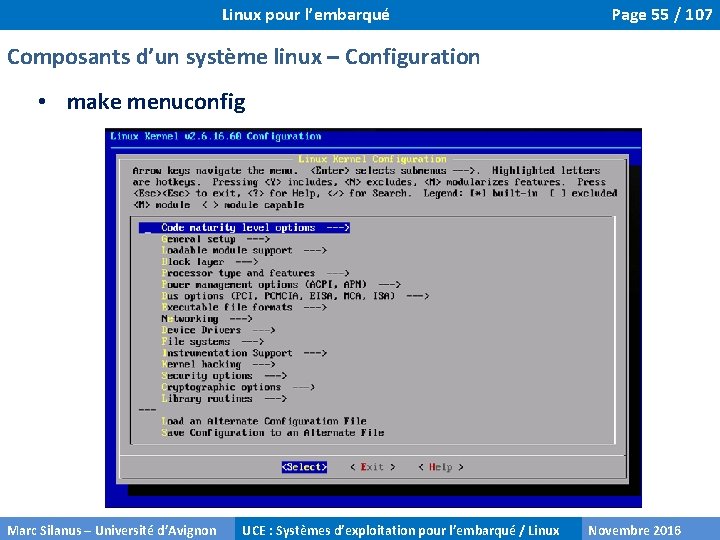This screenshot has height=540, width=720.
Task: Click the Exit button
Action: [x=372, y=467]
